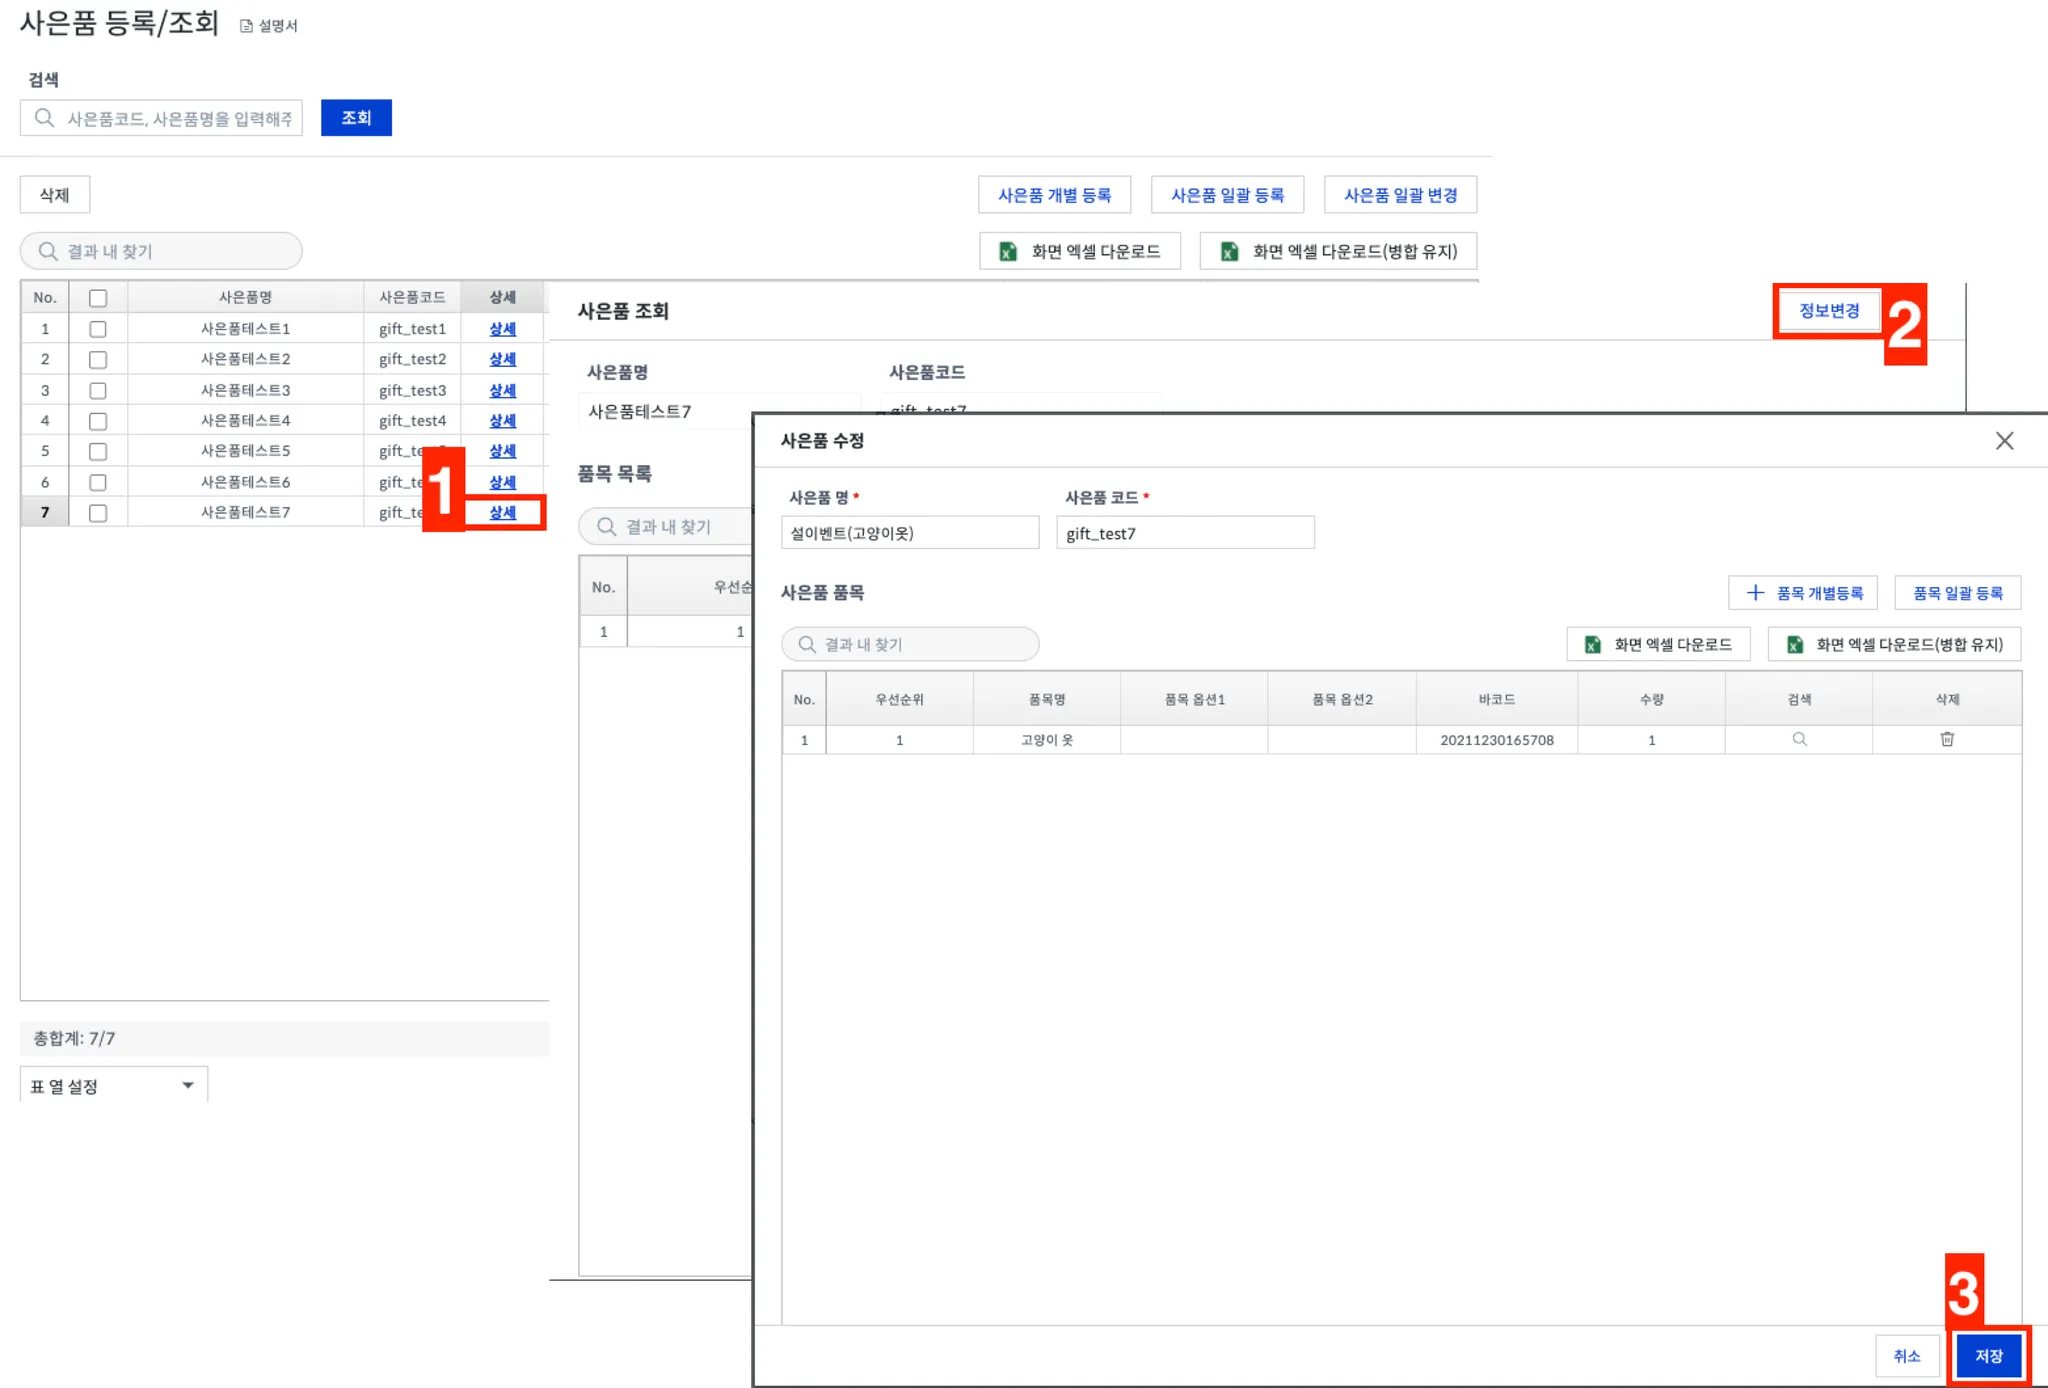Check the box for 사은품테스트1 row
The height and width of the screenshot is (1388, 2048).
coord(98,329)
